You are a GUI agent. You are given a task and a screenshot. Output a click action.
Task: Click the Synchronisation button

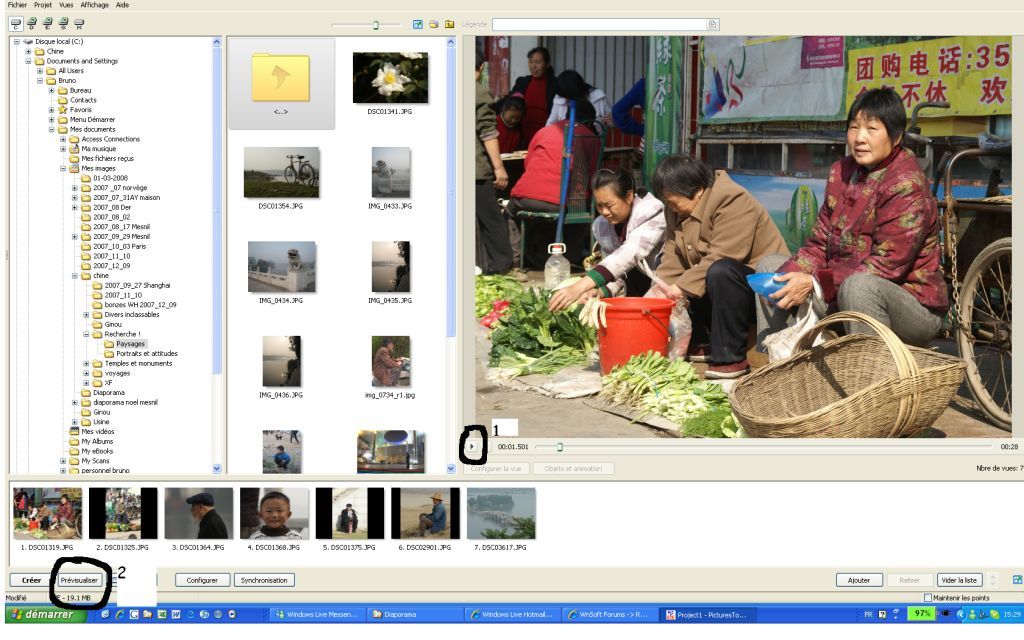(264, 580)
